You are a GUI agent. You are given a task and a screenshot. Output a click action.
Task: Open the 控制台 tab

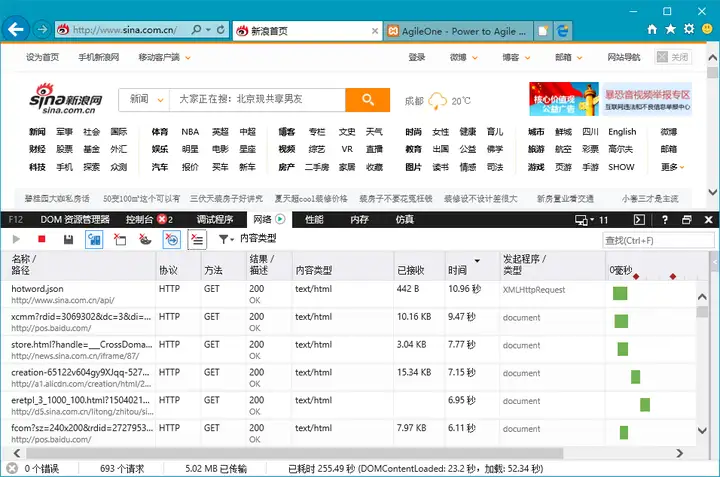[x=149, y=219]
